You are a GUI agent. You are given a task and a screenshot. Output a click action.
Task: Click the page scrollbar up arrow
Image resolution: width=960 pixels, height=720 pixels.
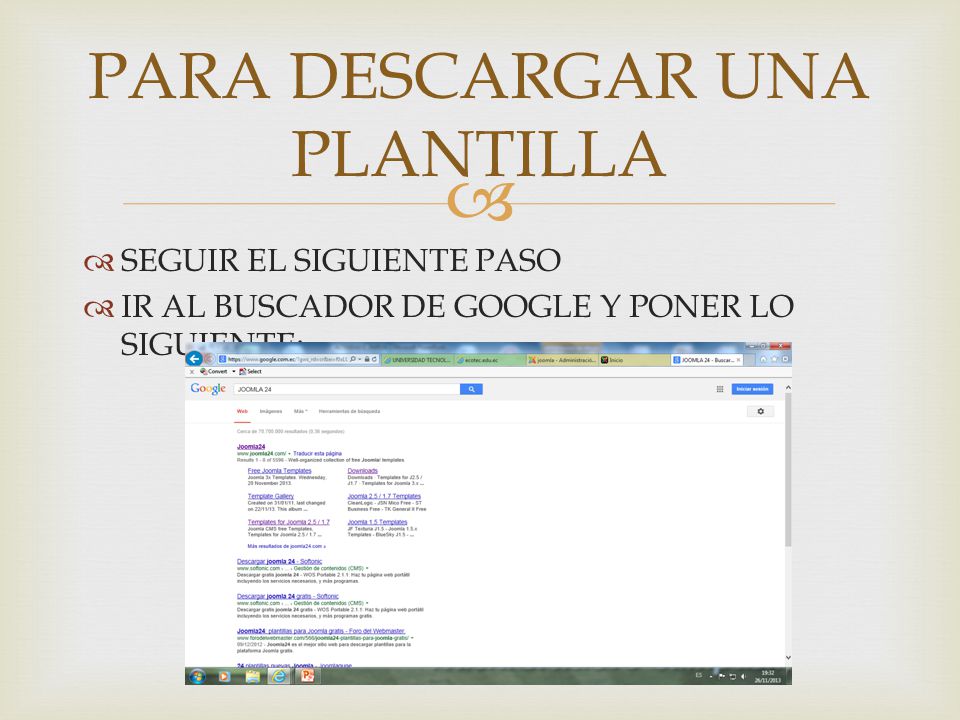click(x=788, y=388)
